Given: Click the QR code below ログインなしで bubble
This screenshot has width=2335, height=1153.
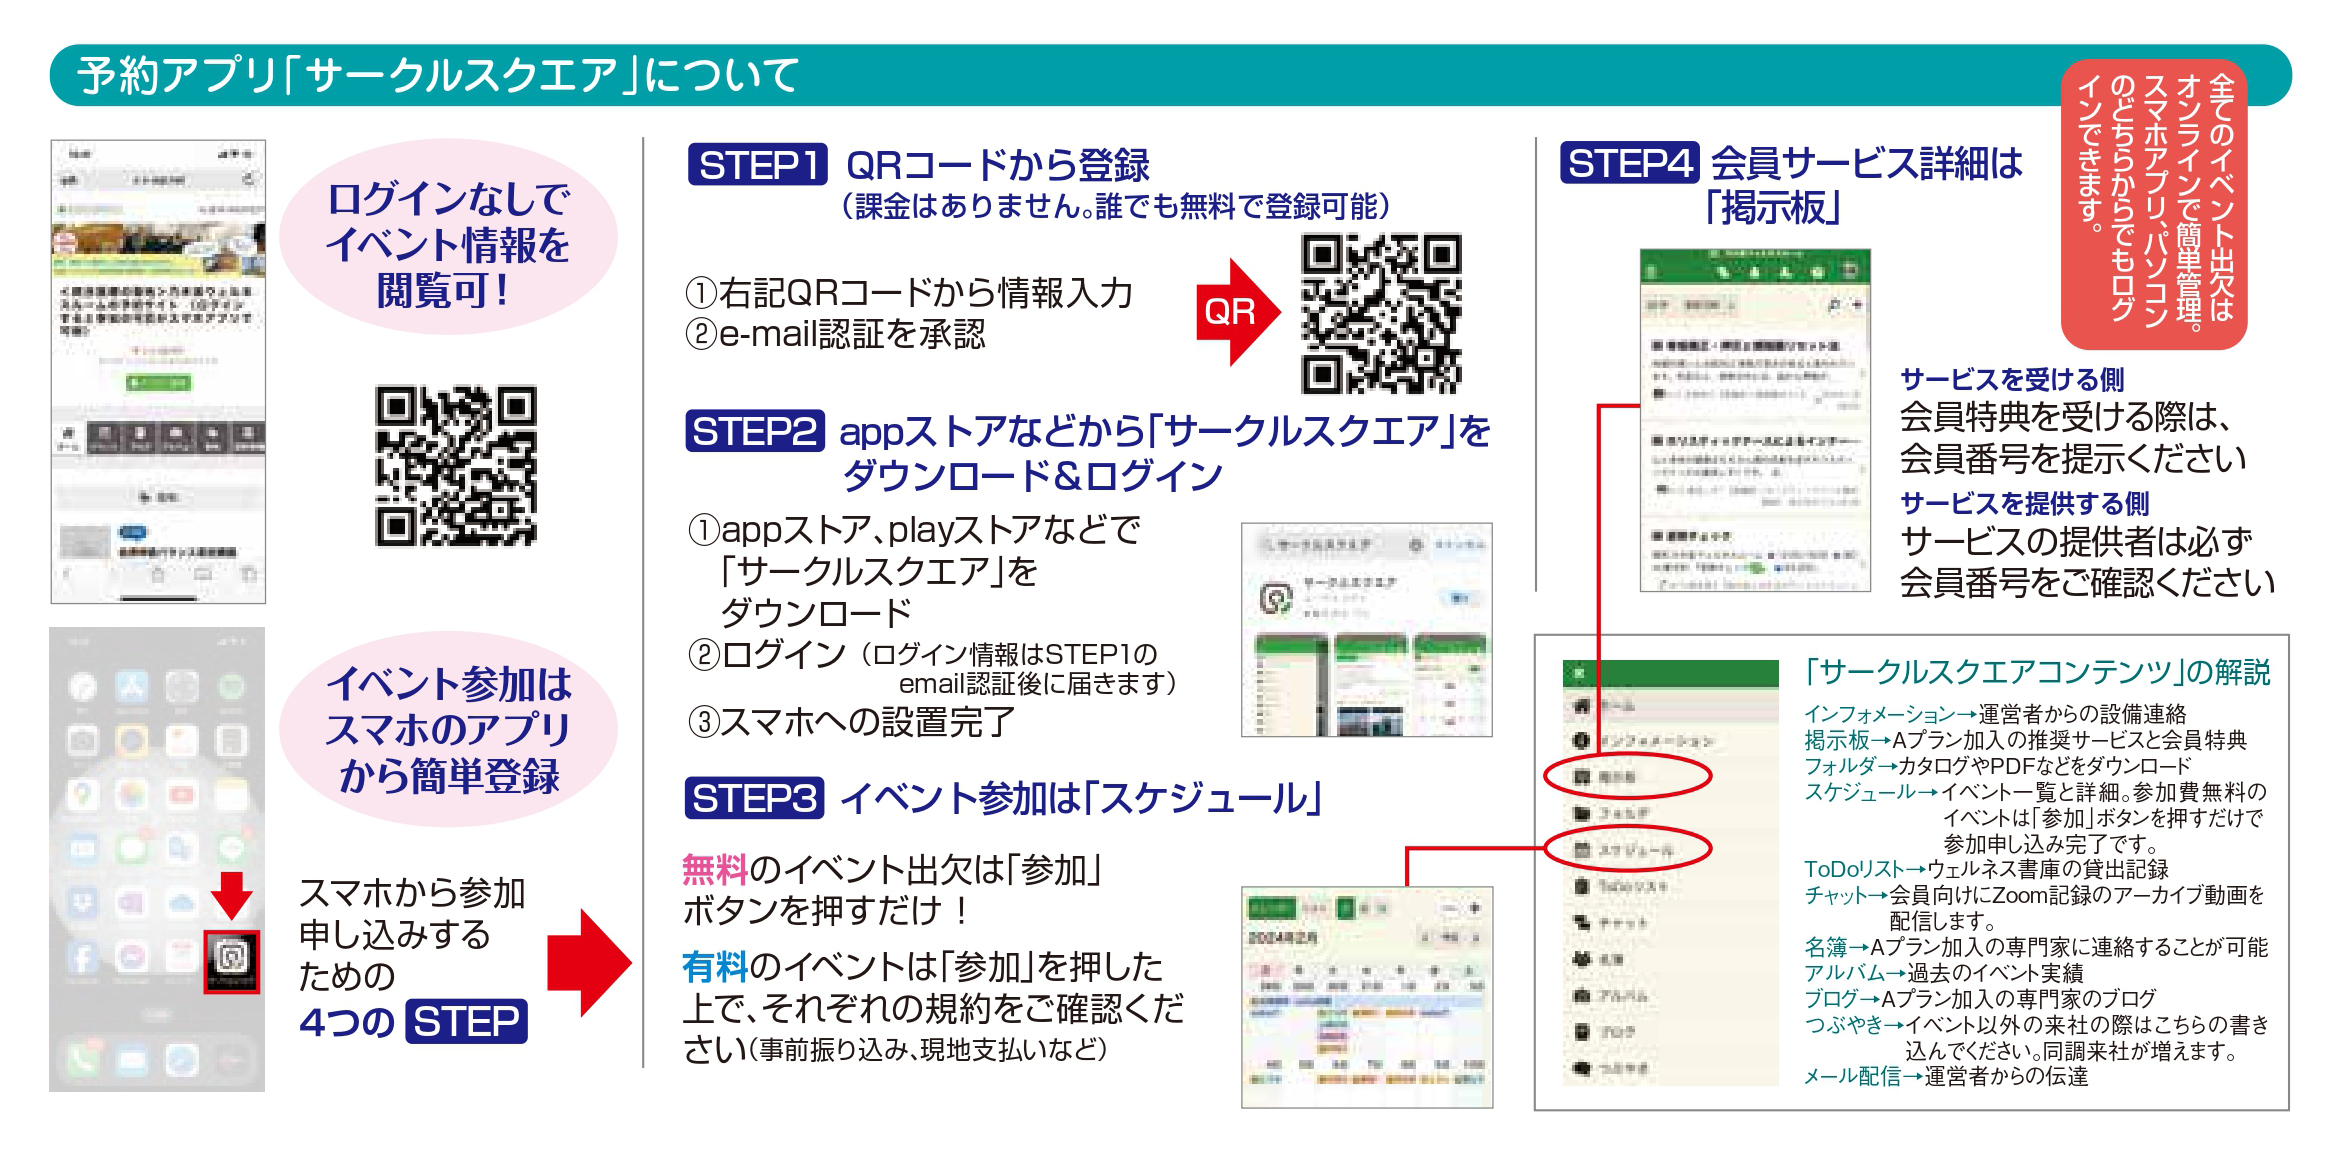Looking at the screenshot, I should click(456, 465).
